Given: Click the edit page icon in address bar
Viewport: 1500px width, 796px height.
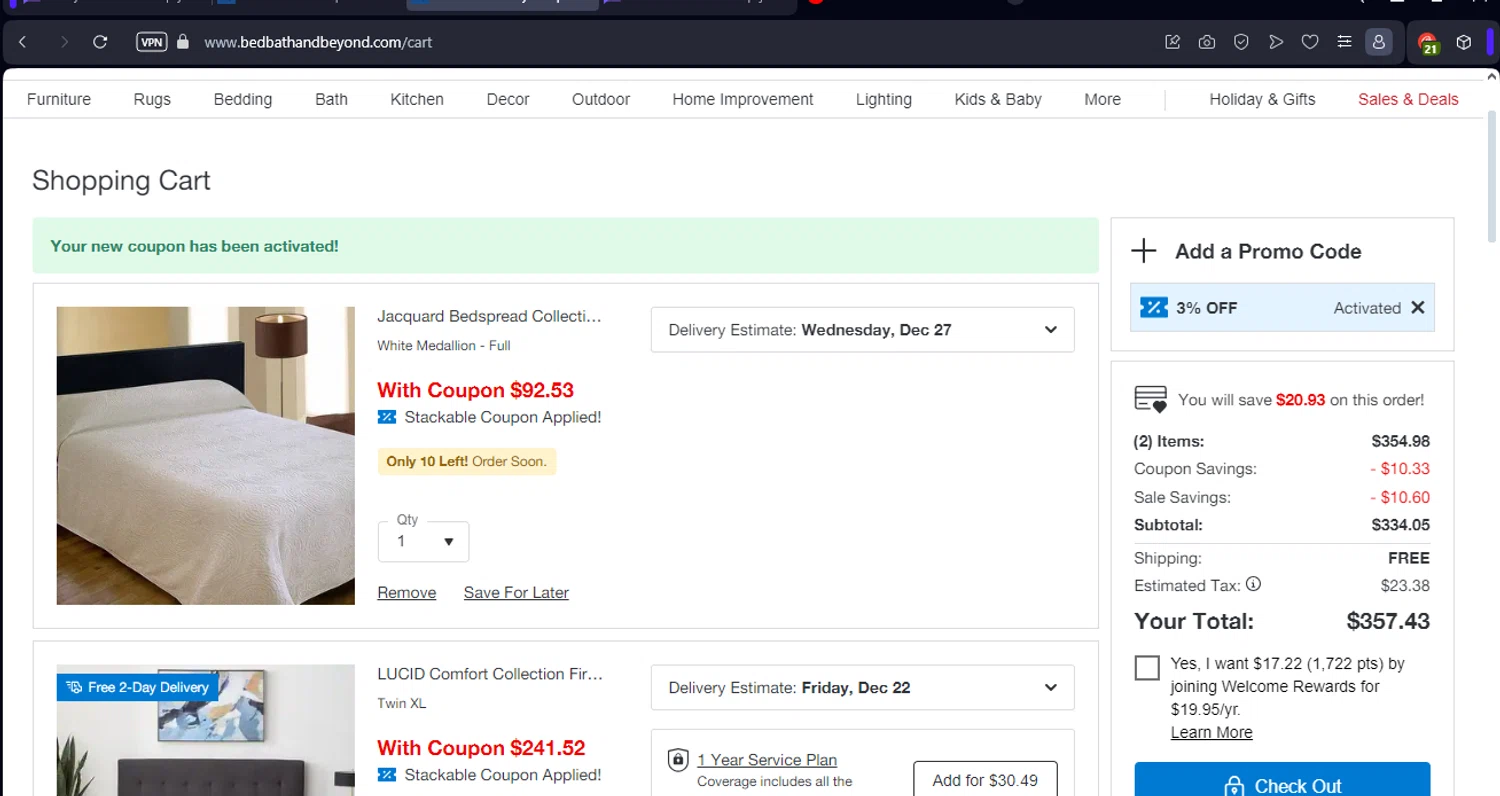Looking at the screenshot, I should click(1173, 42).
